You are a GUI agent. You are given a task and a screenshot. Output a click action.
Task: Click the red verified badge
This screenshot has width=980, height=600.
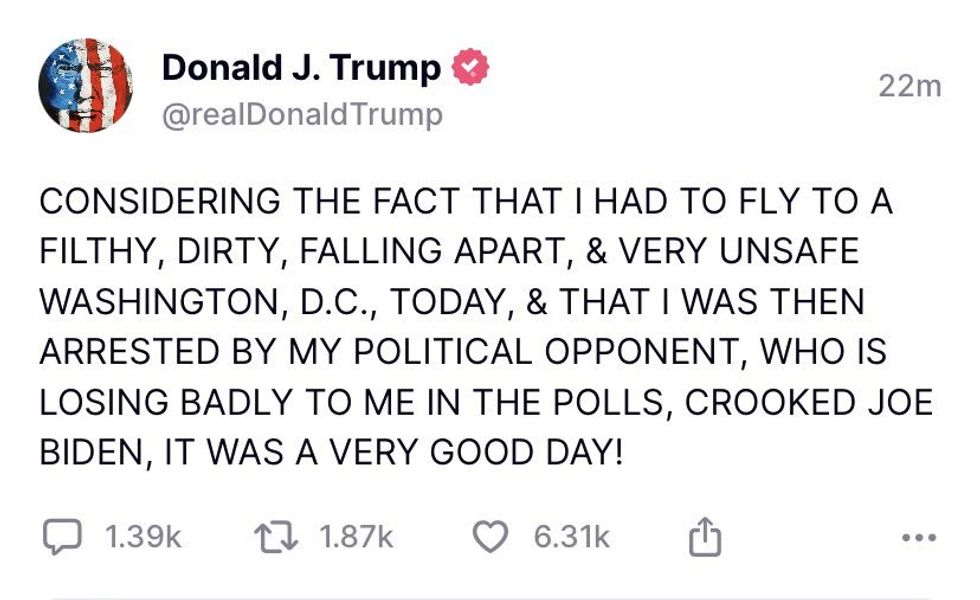[470, 68]
